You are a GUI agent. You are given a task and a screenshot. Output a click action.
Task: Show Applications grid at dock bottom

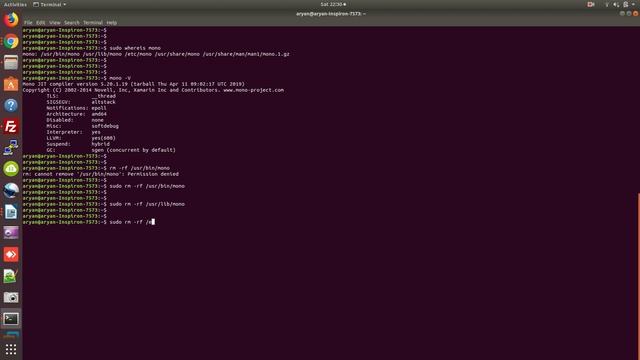coord(11,349)
